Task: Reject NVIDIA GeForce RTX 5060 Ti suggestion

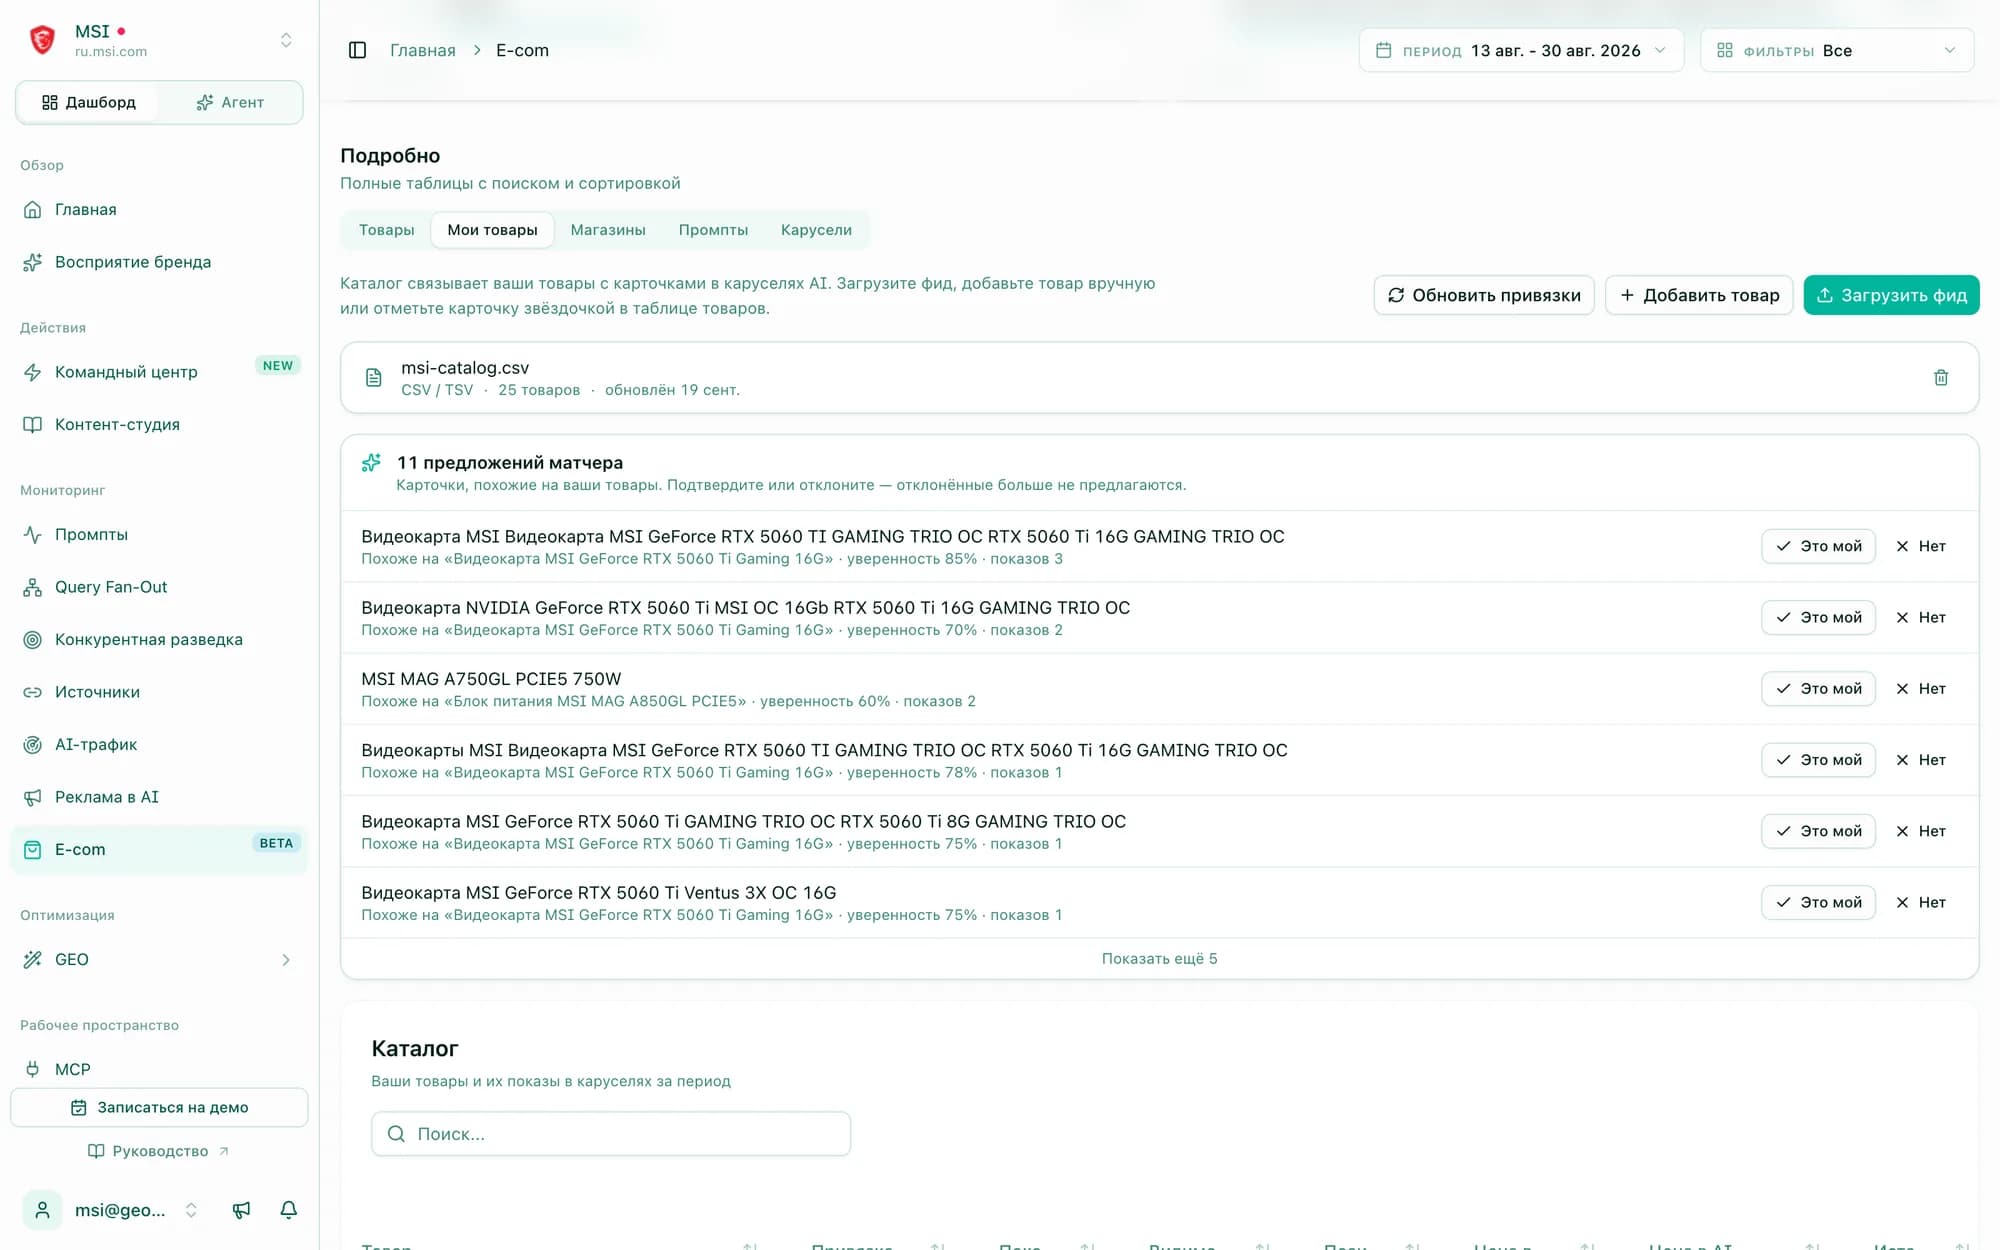Action: pos(1921,617)
